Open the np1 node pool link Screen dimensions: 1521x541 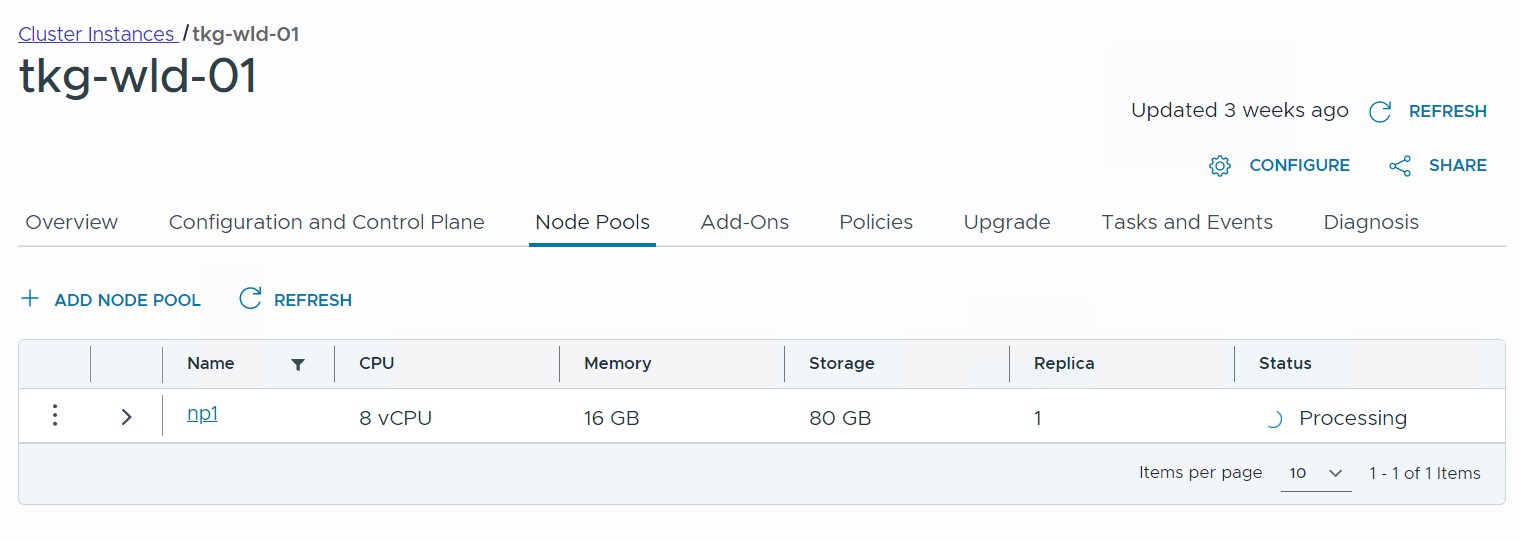click(x=202, y=414)
